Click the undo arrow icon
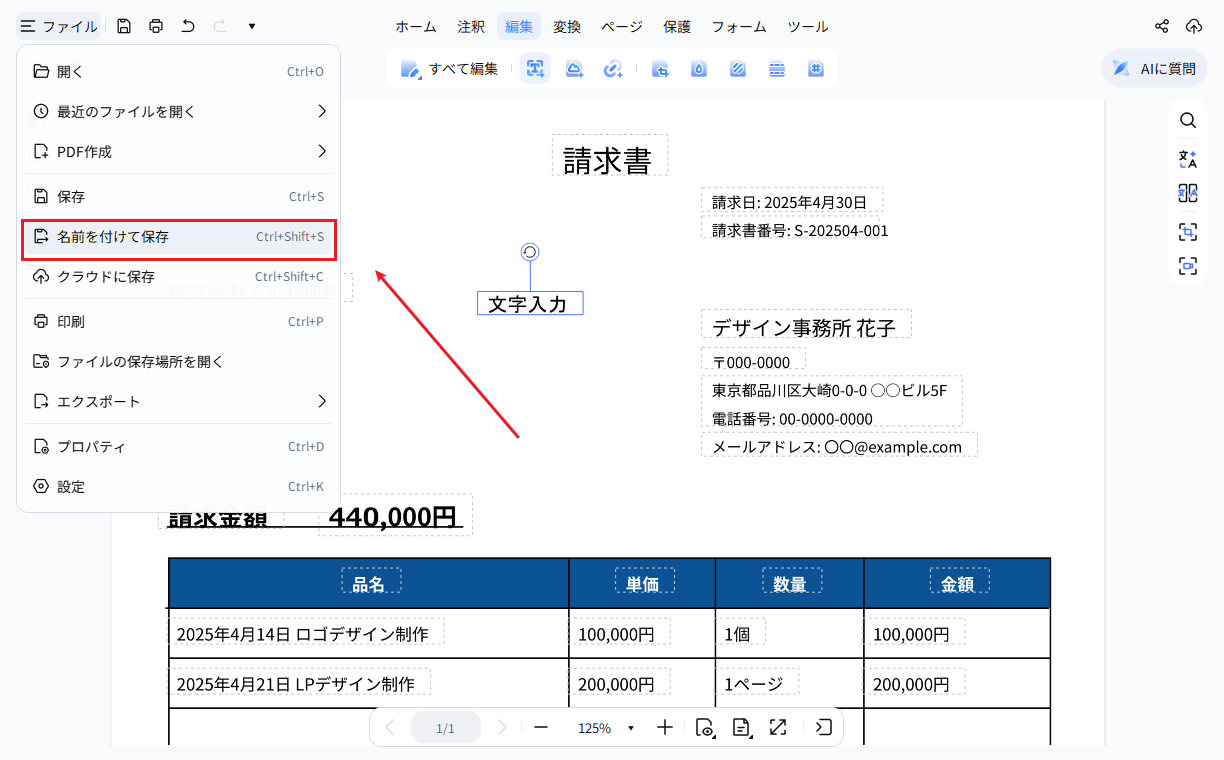The image size is (1224, 760). click(x=188, y=26)
